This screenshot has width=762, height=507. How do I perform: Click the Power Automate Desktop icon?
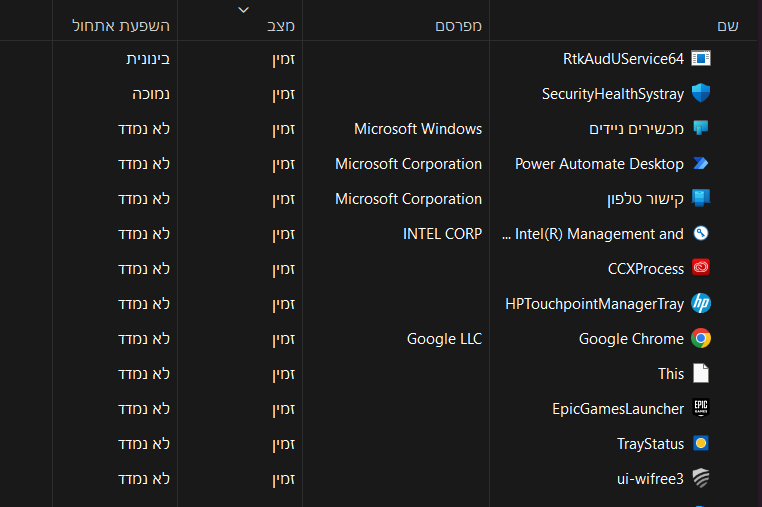pyautogui.click(x=701, y=164)
